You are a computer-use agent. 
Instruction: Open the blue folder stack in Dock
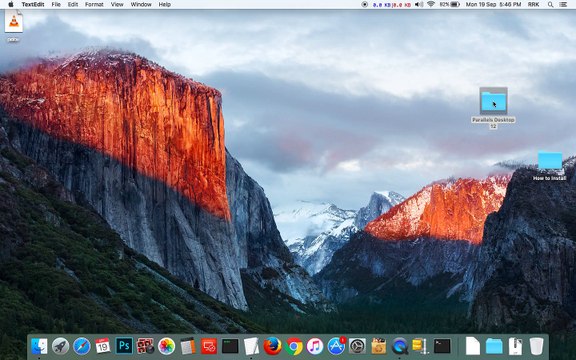[494, 346]
